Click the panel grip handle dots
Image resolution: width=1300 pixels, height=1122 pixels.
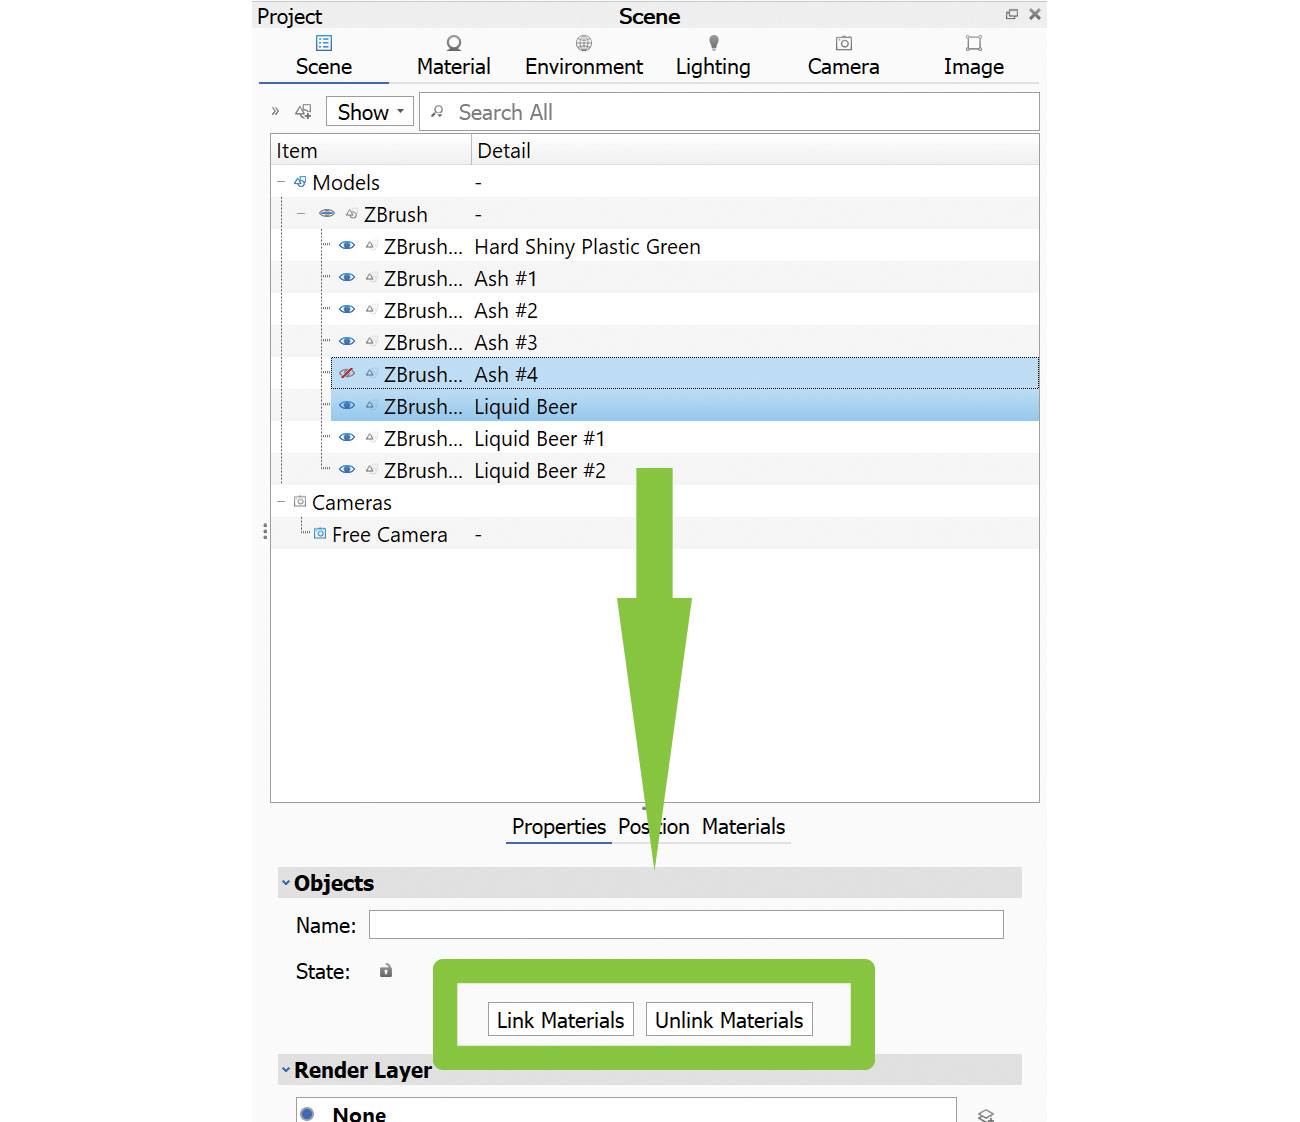pyautogui.click(x=265, y=531)
